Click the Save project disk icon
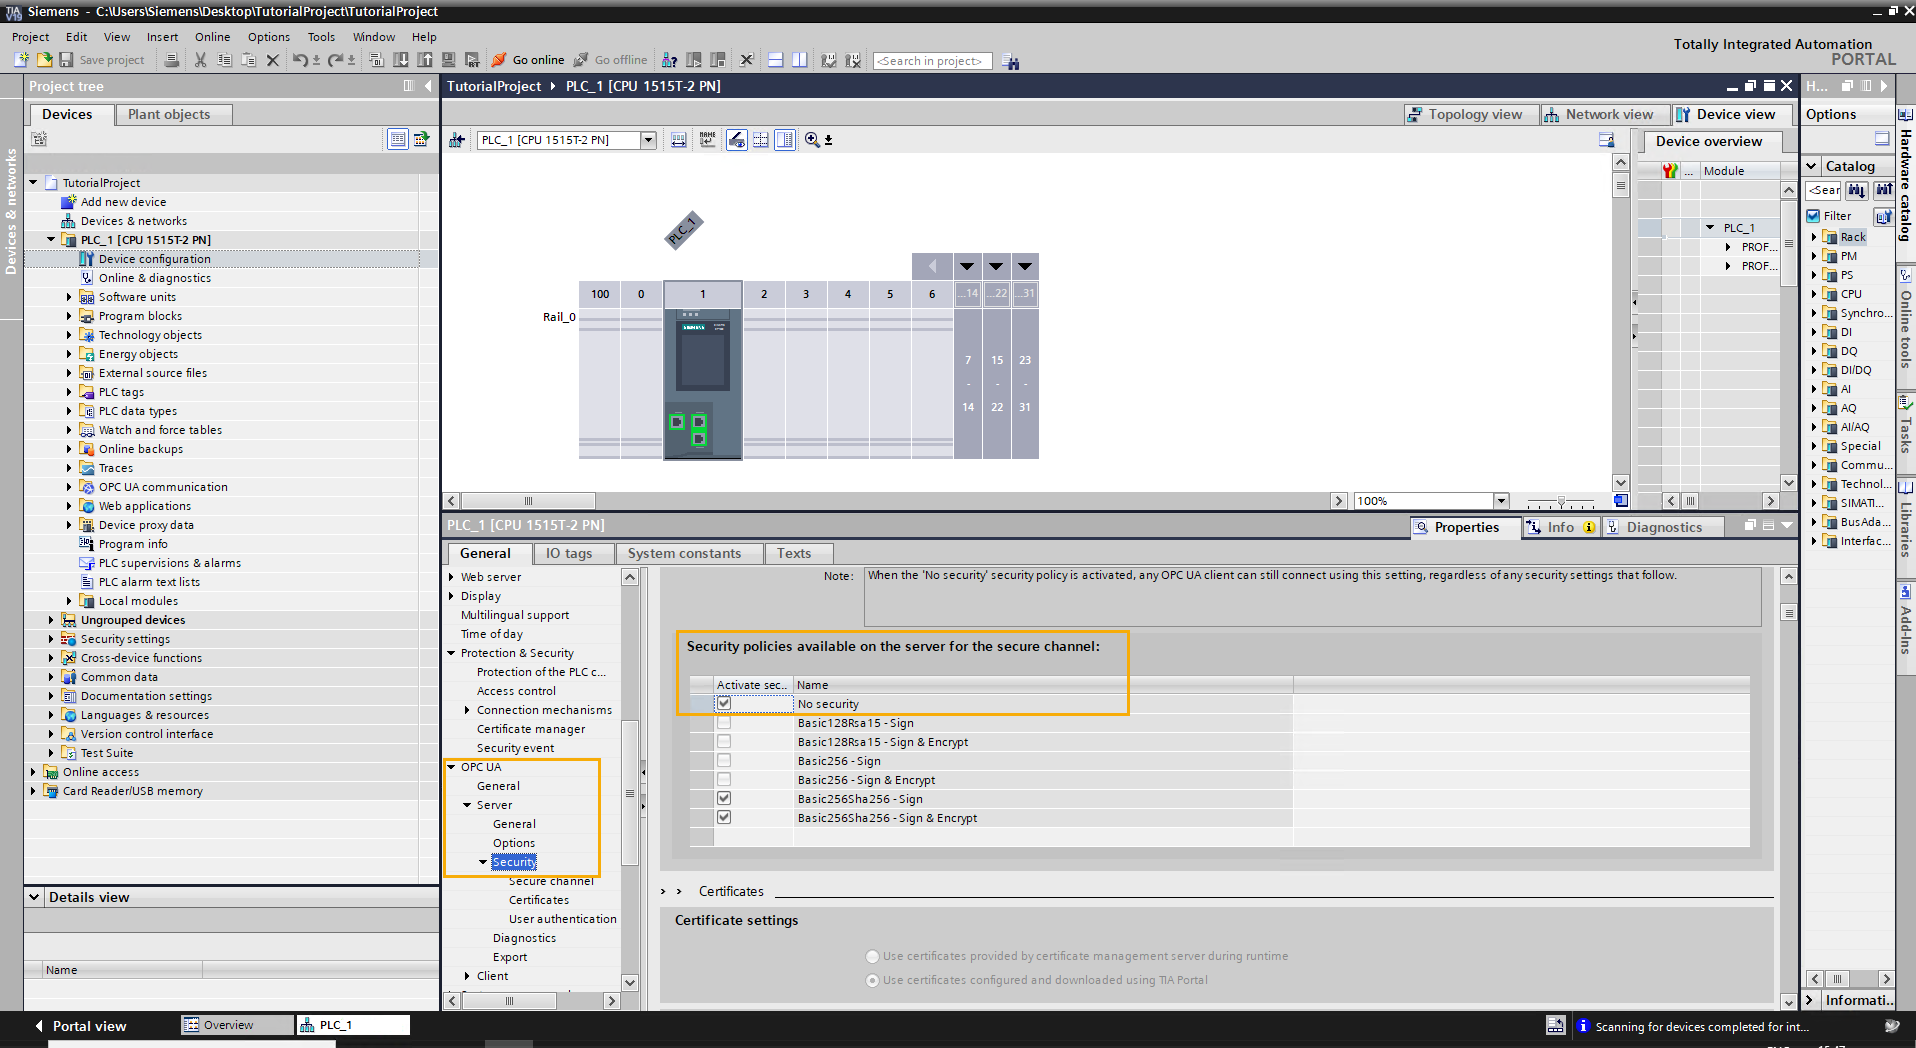The height and width of the screenshot is (1048, 1916). (66, 60)
